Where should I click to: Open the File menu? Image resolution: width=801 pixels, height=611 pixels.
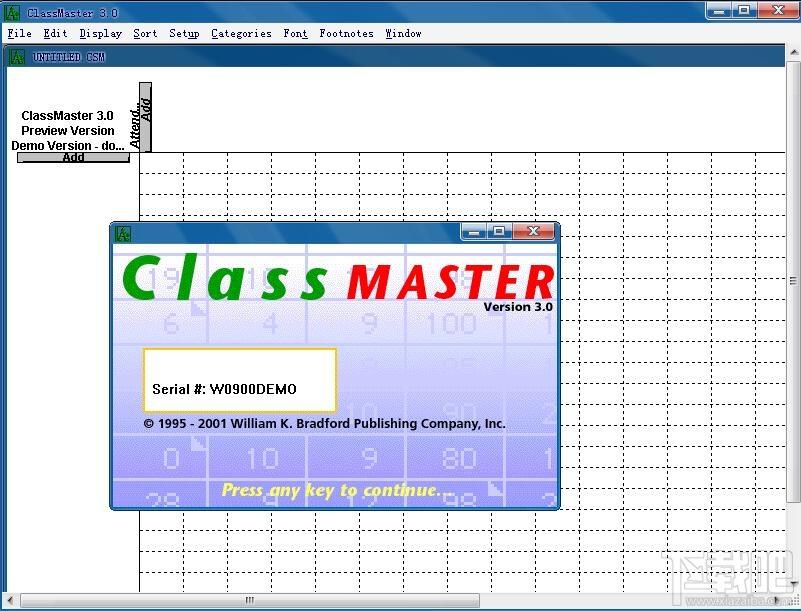coord(19,34)
